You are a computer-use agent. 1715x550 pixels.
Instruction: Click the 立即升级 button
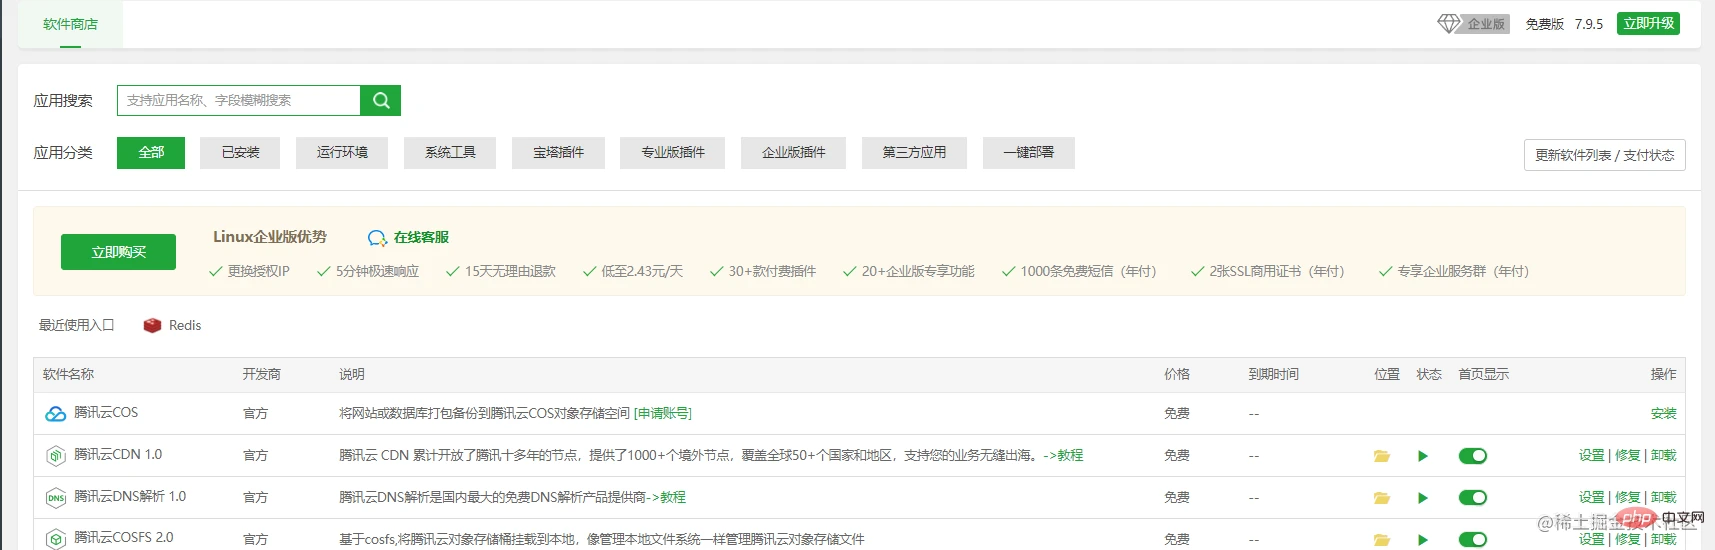[1649, 23]
